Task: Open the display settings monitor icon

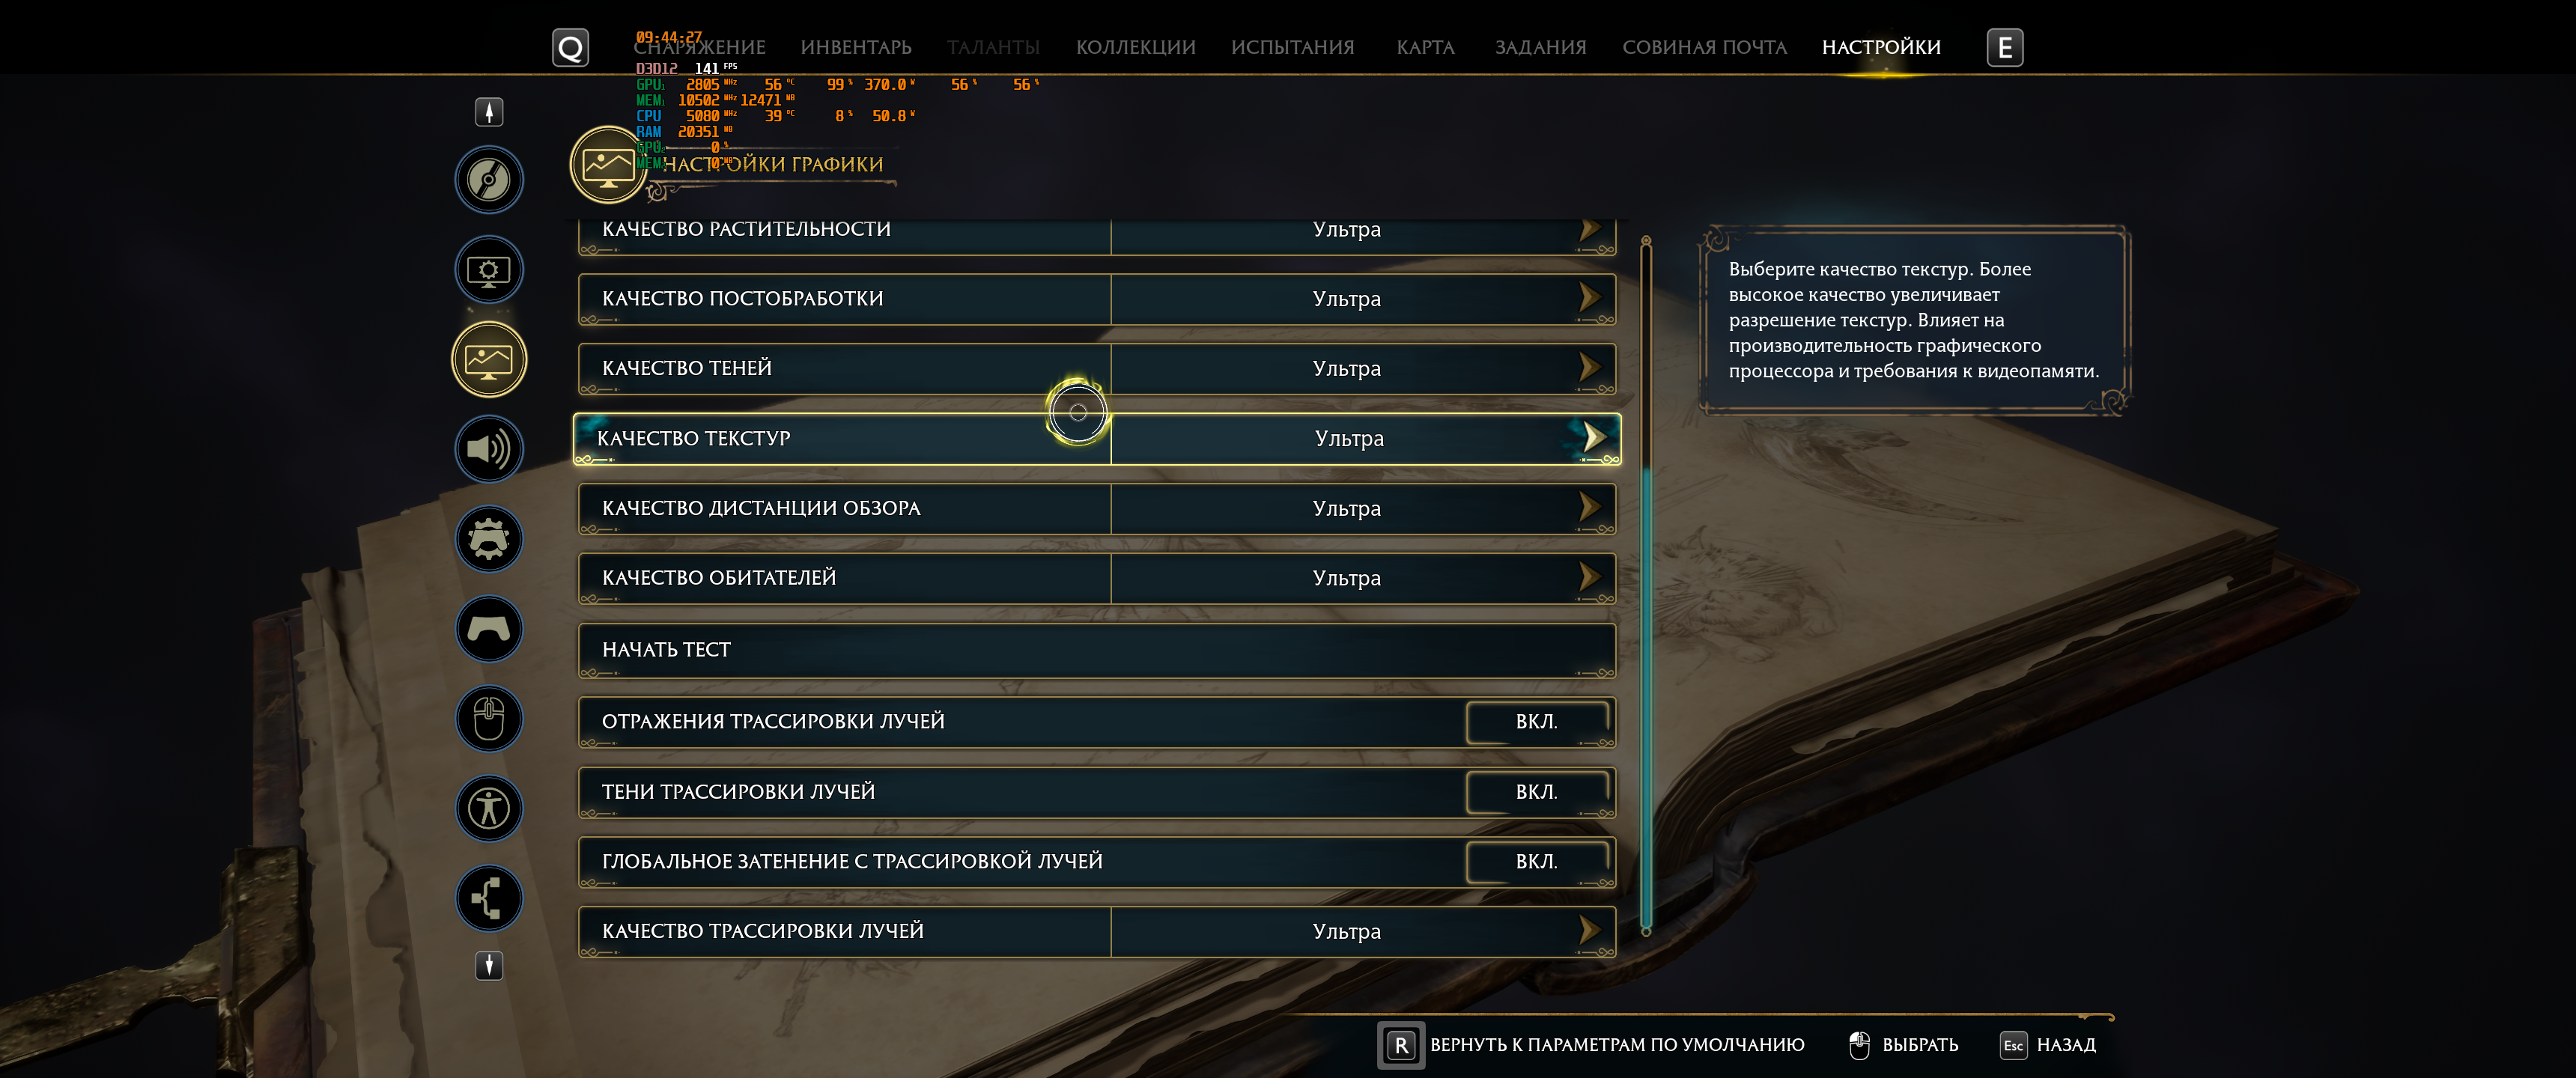Action: pos(489,270)
